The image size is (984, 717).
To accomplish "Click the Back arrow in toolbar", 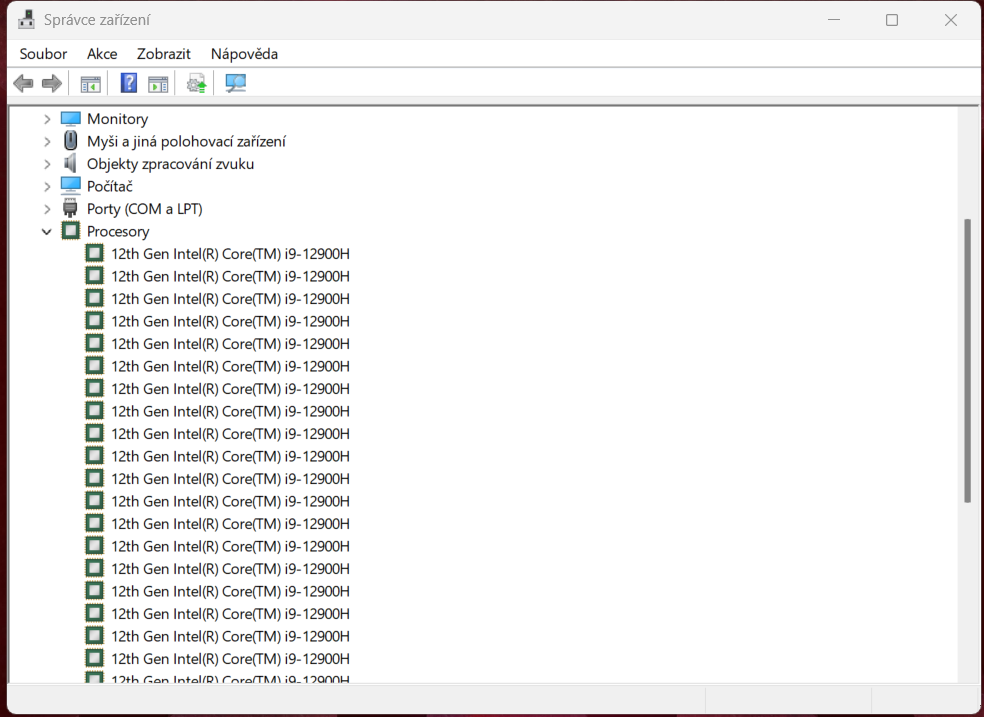I will click(x=23, y=84).
